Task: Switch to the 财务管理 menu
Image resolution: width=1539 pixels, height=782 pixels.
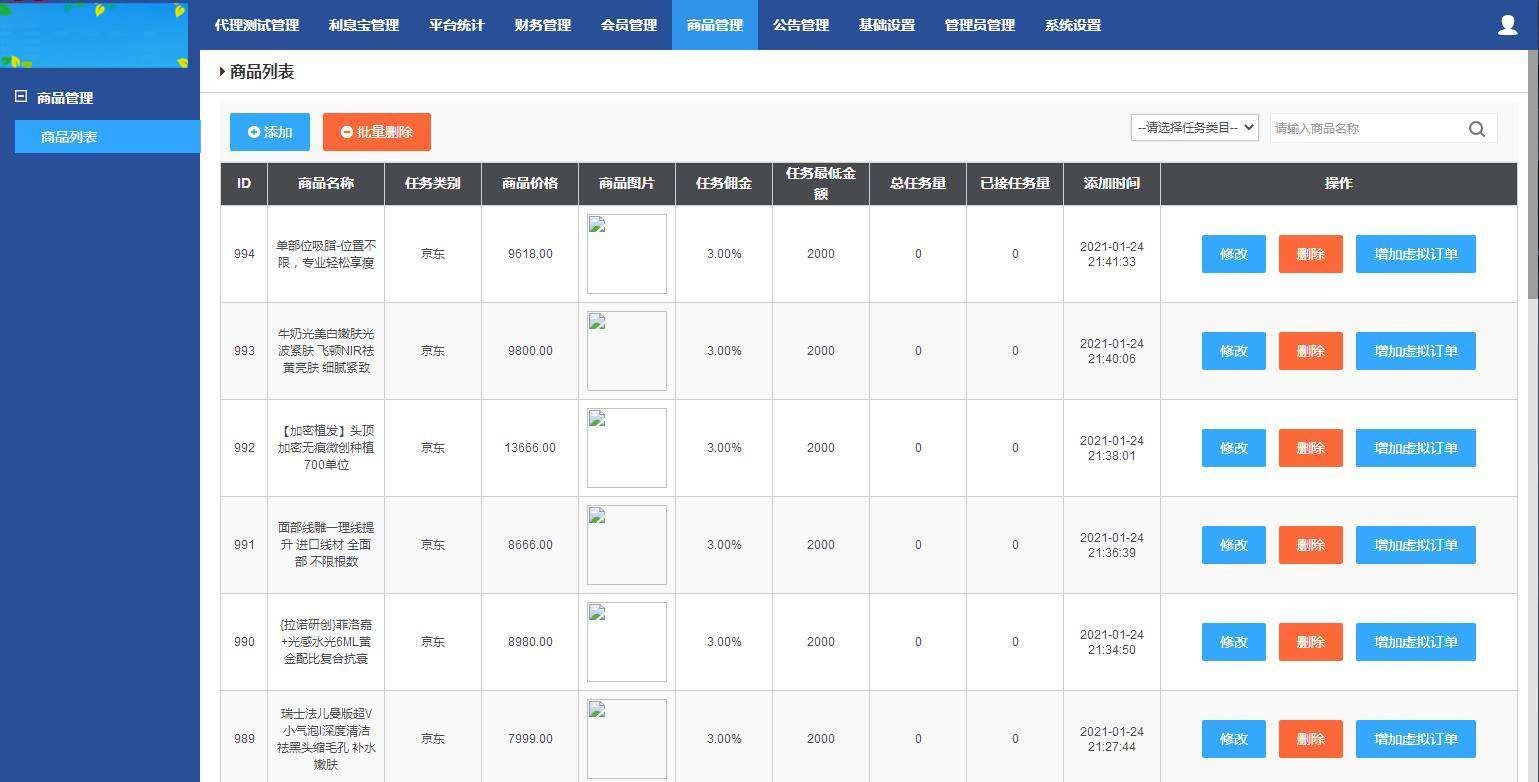Action: click(x=542, y=25)
